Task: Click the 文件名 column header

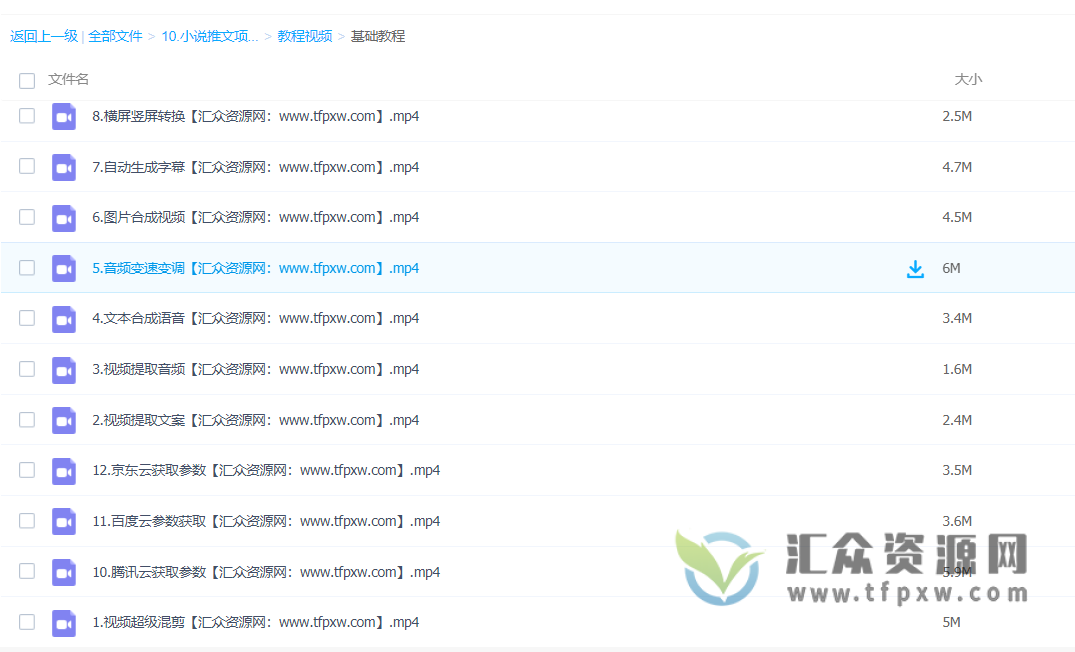Action: point(68,79)
